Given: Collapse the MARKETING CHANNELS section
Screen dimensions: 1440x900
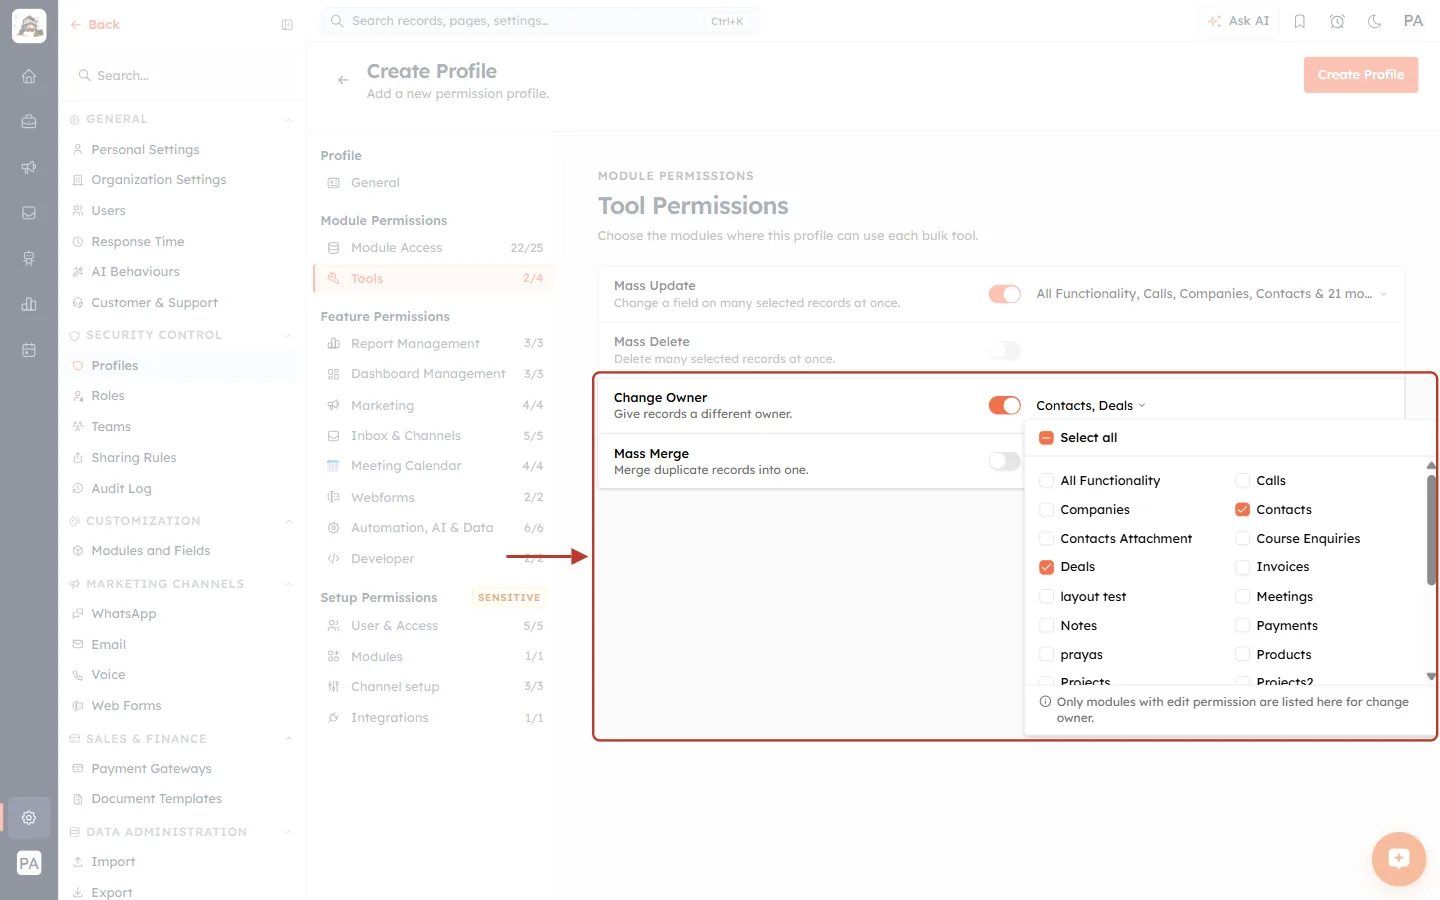Looking at the screenshot, I should pos(289,585).
